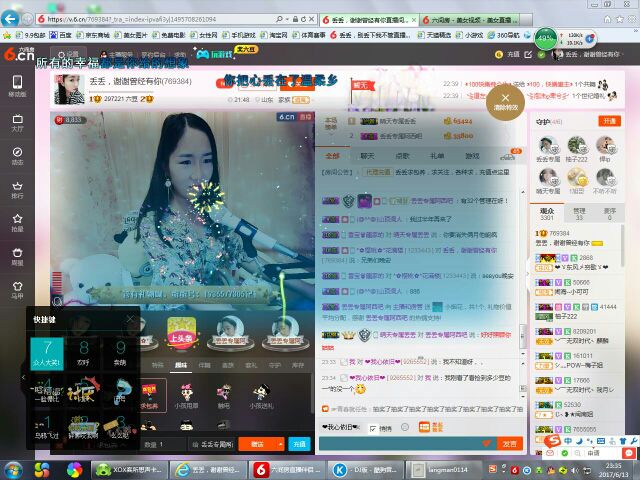Choose the 小孩甩屏 gift
Screen dimensions: 640x480
click(x=186, y=396)
